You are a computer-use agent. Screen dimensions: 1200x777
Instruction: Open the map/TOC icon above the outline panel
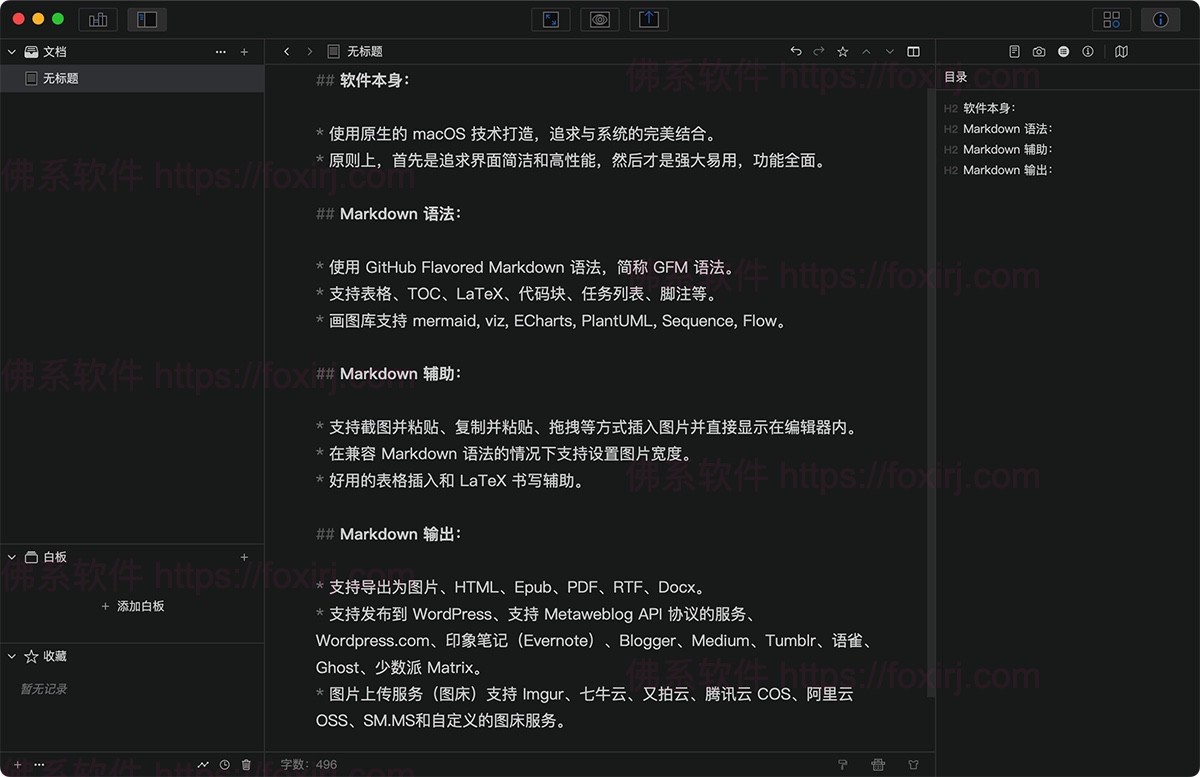coord(1122,51)
